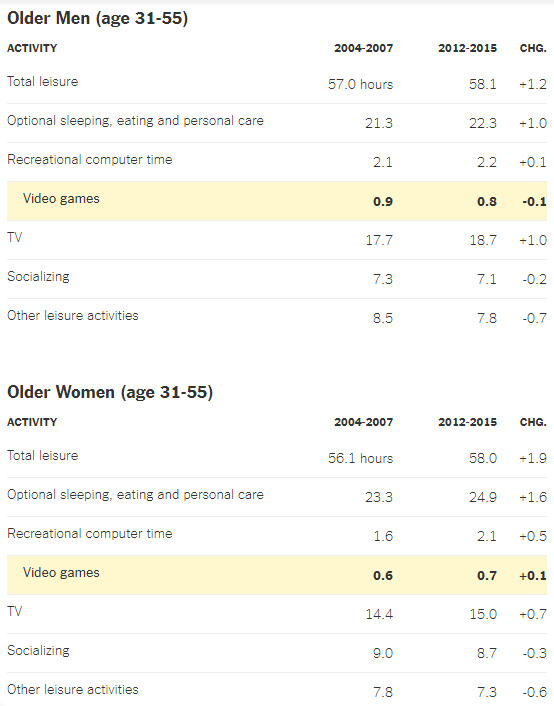This screenshot has width=554, height=706.
Task: Select the ACTIVITY header in Older Men table
Action: coord(32,48)
